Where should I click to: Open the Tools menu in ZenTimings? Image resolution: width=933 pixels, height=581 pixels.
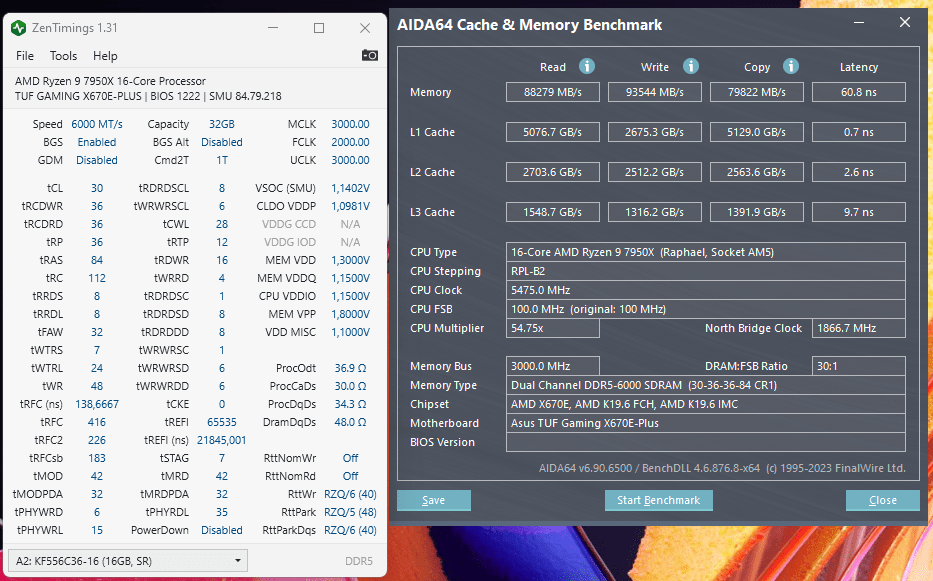point(63,56)
